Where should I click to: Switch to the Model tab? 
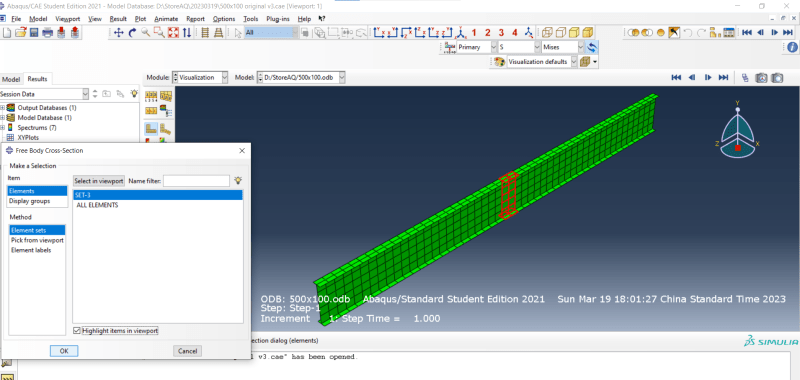pos(11,79)
